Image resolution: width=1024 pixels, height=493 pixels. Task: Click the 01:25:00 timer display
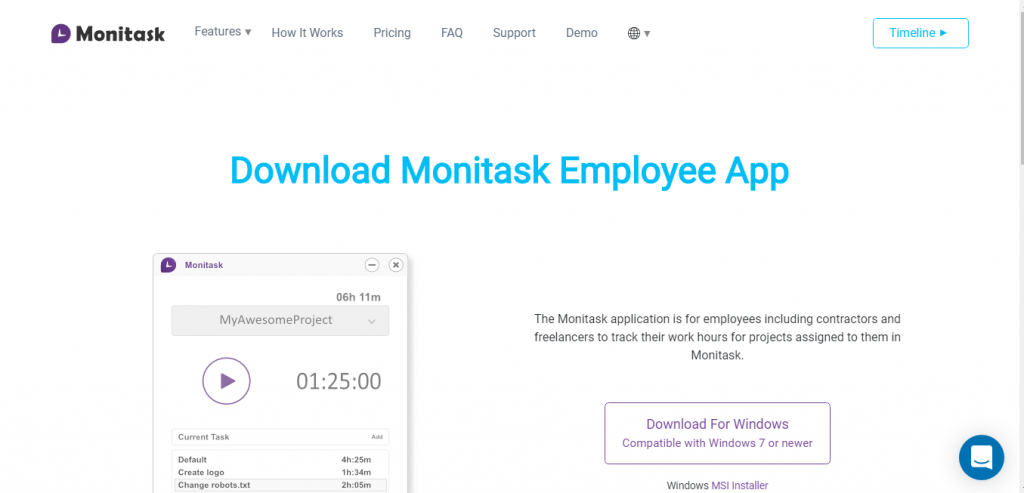point(338,381)
